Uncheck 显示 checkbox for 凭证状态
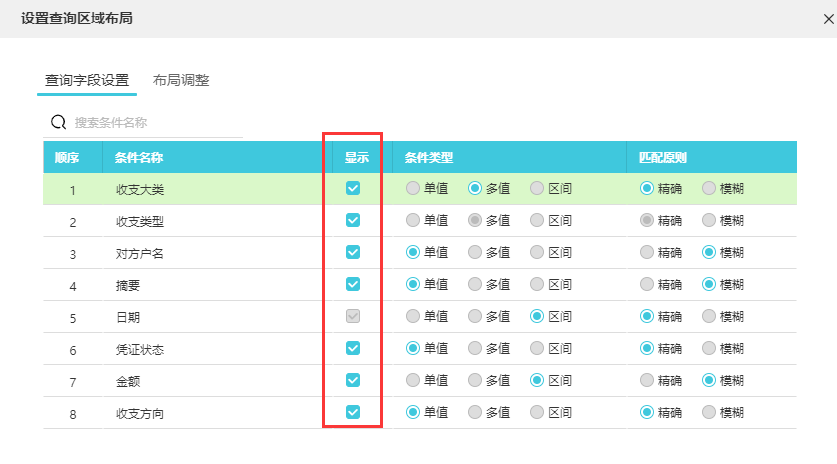This screenshot has height=464, width=837. [x=352, y=348]
